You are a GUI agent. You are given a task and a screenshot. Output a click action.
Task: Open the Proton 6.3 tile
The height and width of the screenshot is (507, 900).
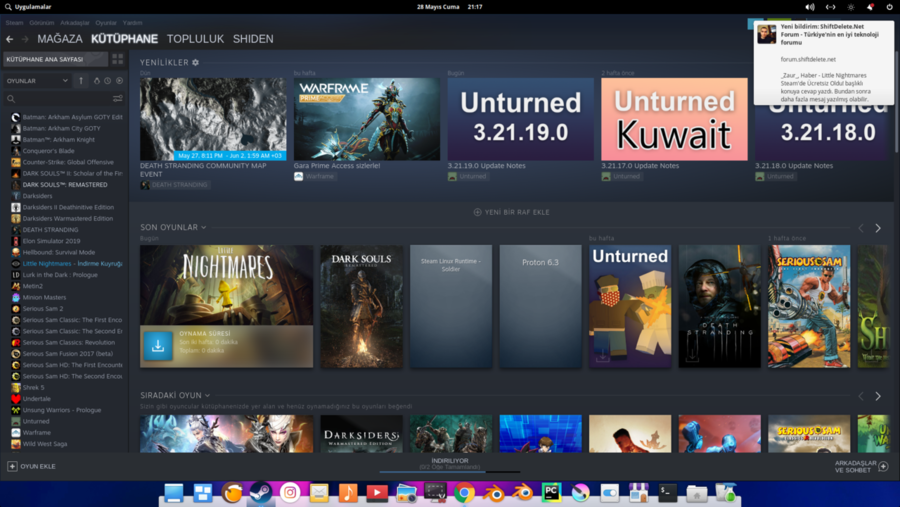coord(540,306)
